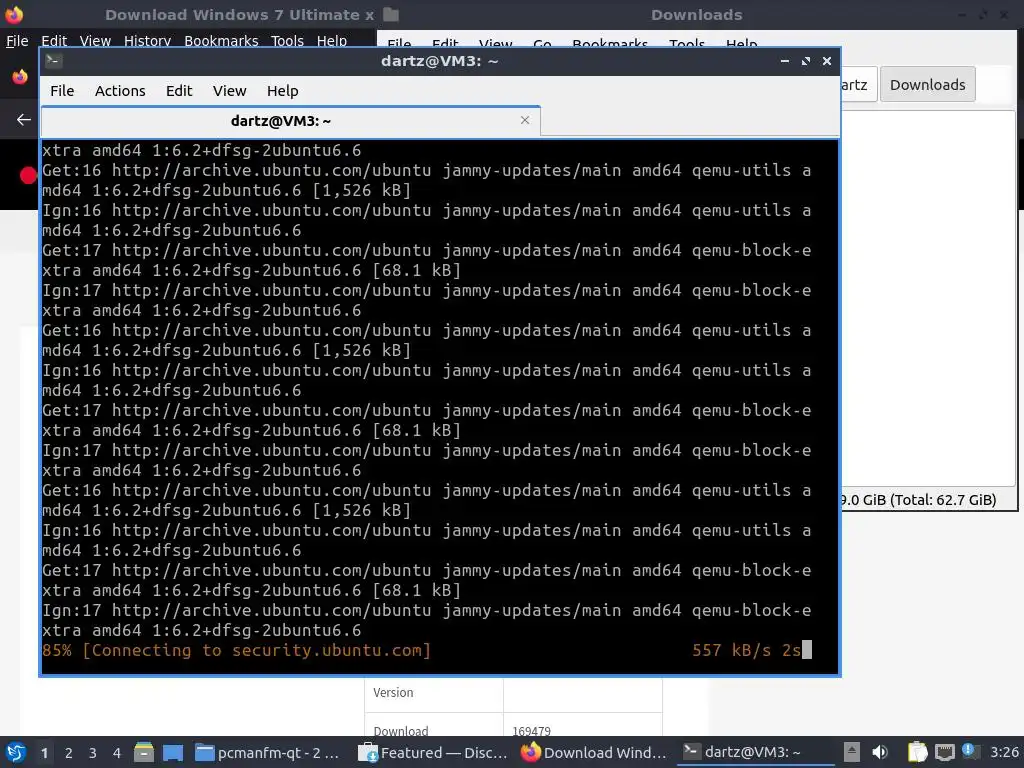Switch to workspace 3
The height and width of the screenshot is (768, 1024).
pos(93,753)
